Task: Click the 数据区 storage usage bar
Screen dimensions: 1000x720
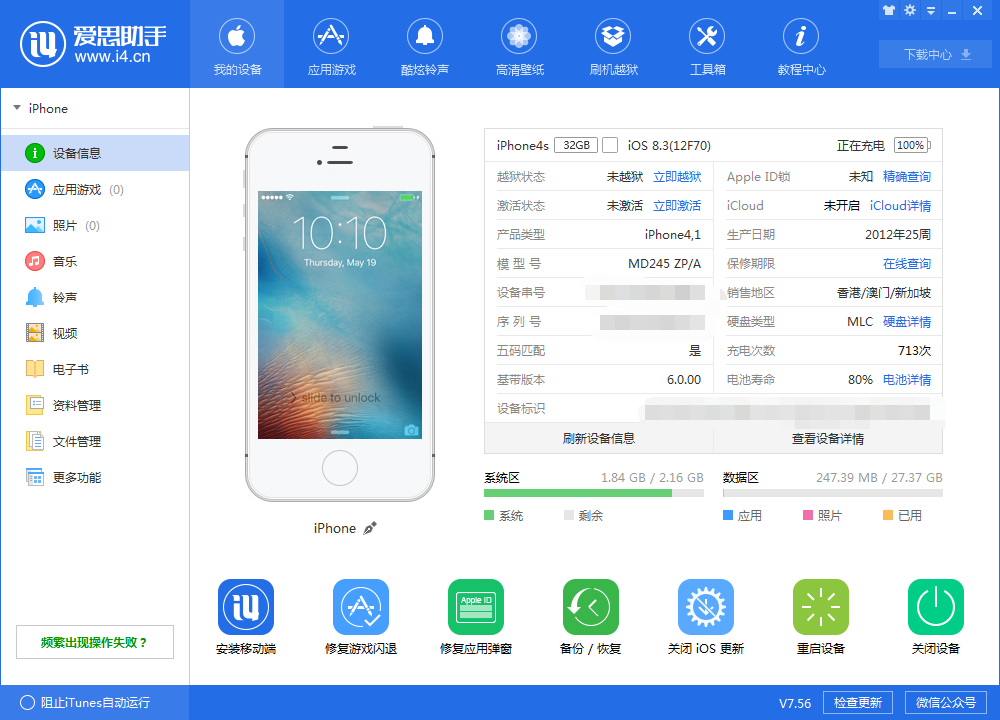Action: click(x=832, y=493)
